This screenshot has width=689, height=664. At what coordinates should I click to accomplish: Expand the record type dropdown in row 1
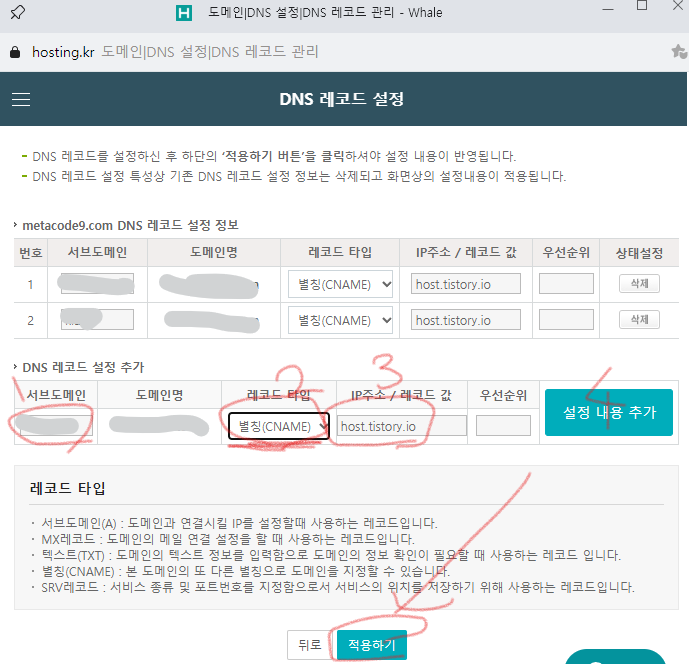(341, 284)
